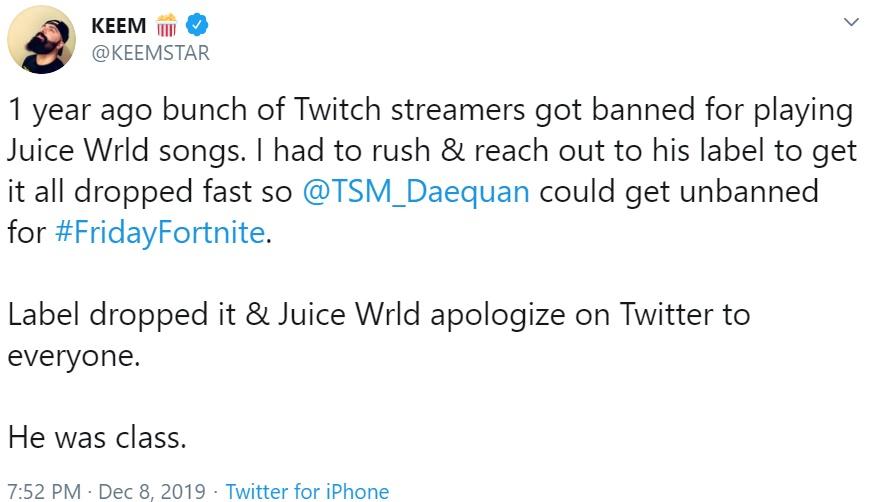
Task: Open the Twitter for iPhone source link
Action: pyautogui.click(x=307, y=491)
